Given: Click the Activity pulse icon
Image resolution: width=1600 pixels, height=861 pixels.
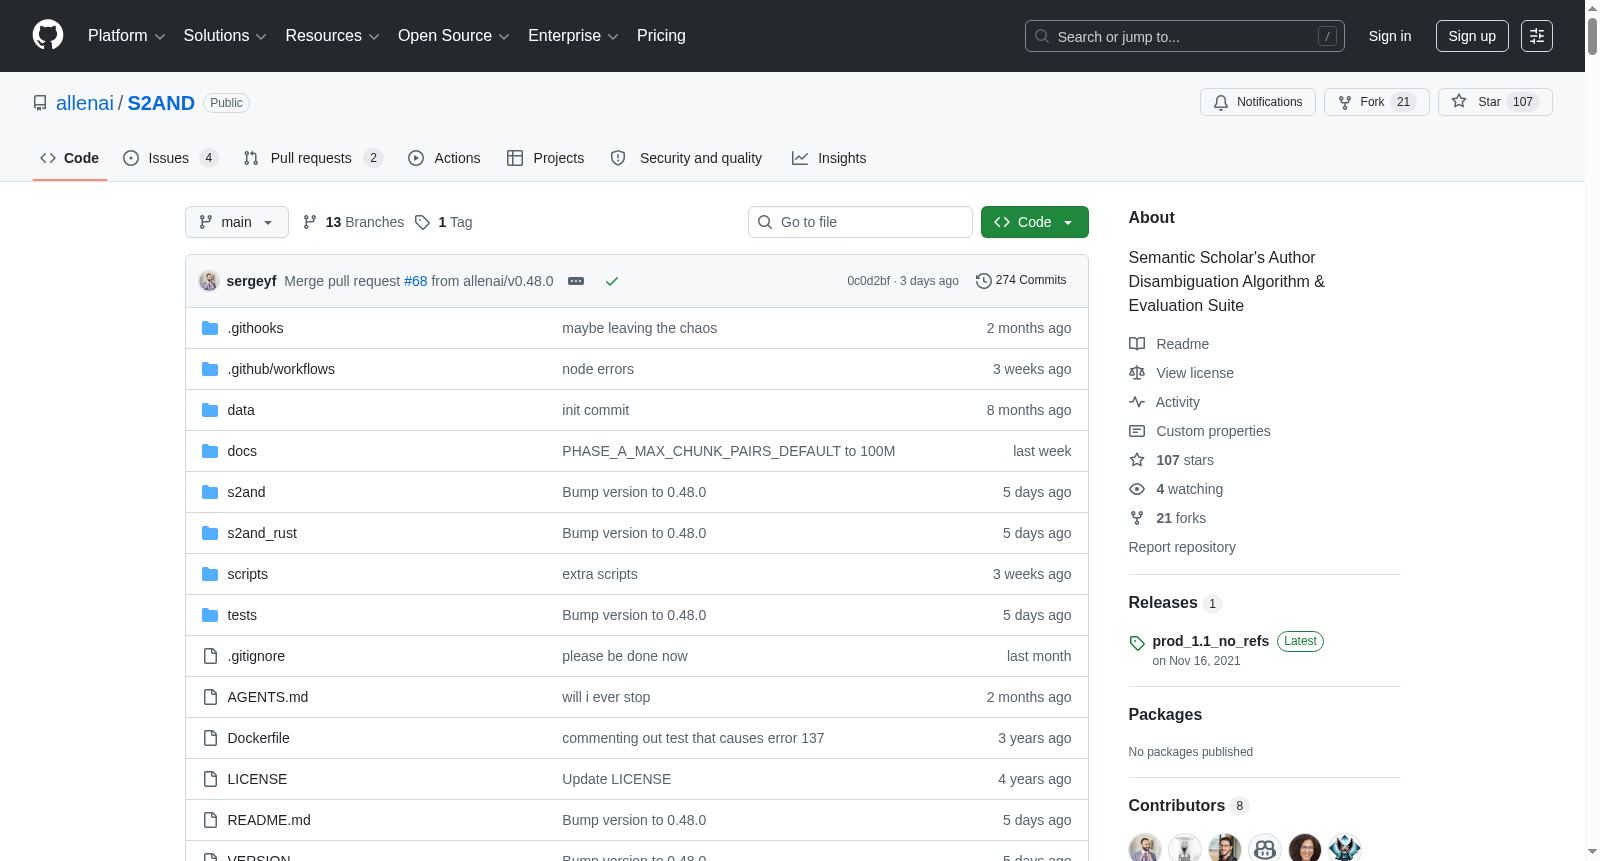Looking at the screenshot, I should pyautogui.click(x=1137, y=402).
